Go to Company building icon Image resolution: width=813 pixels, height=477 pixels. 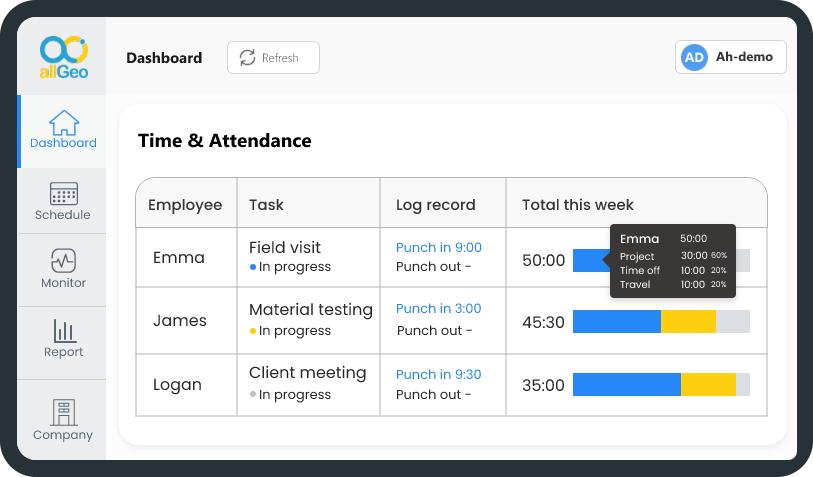tap(64, 412)
